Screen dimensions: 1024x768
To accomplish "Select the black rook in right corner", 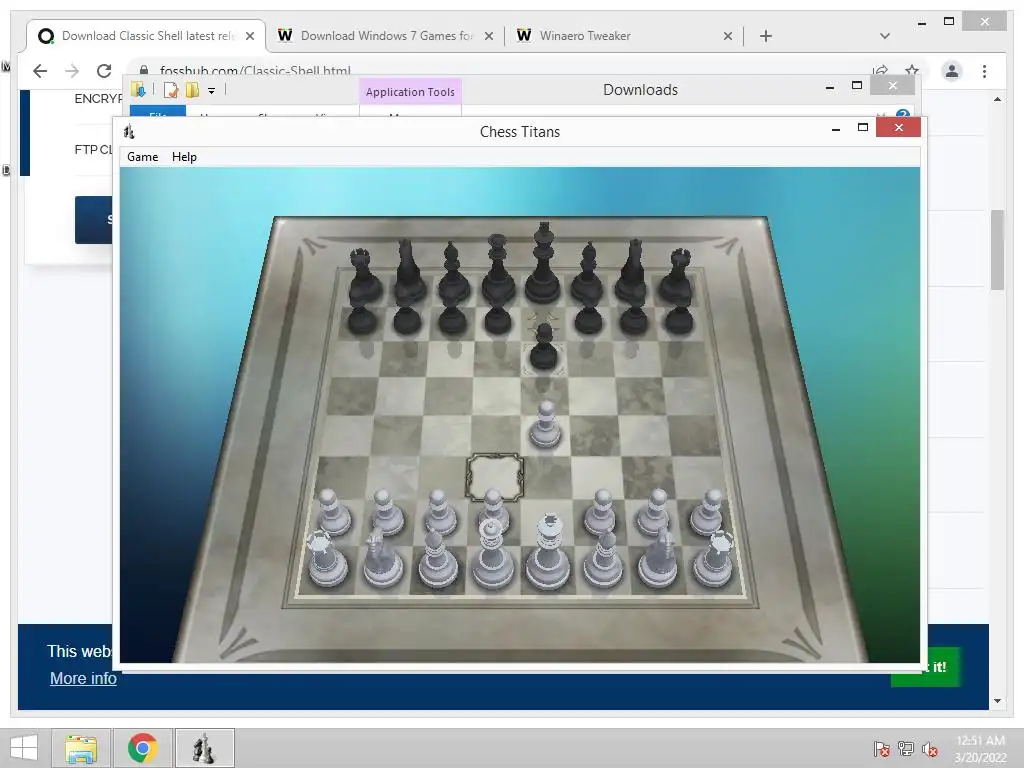I will (677, 276).
